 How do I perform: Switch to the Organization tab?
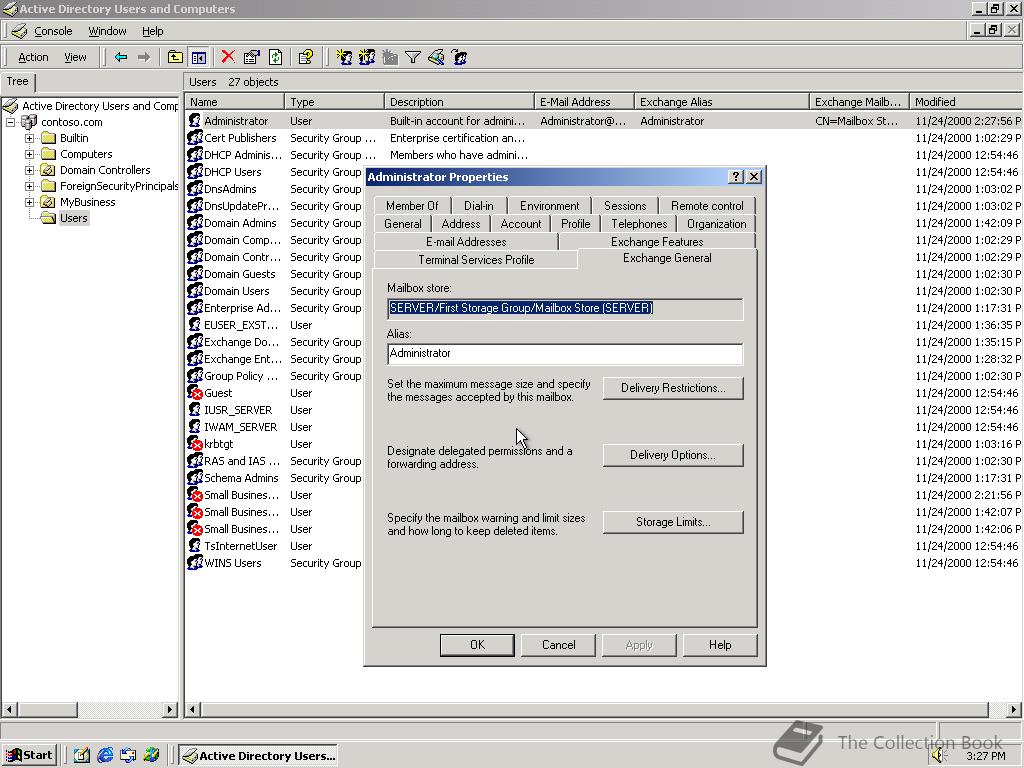click(716, 223)
